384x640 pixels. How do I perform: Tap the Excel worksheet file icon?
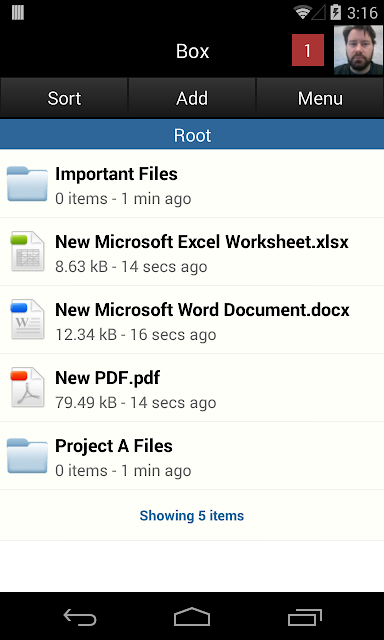pyautogui.click(x=27, y=251)
